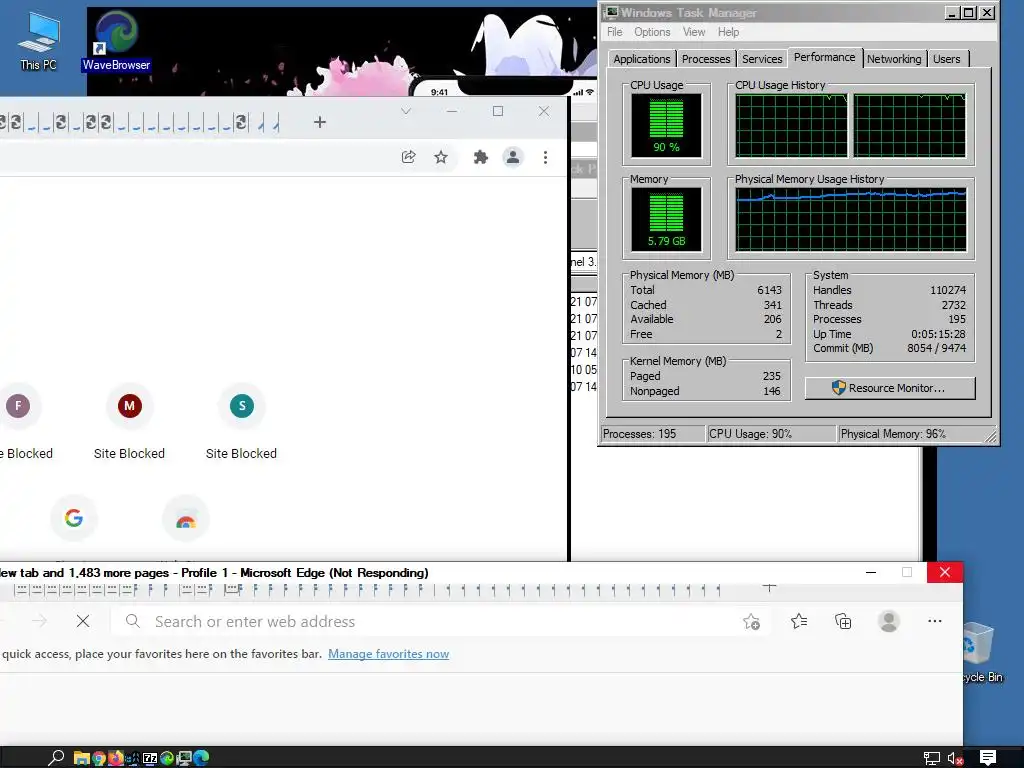Open 7-Zip from the taskbar

pyautogui.click(x=150, y=758)
